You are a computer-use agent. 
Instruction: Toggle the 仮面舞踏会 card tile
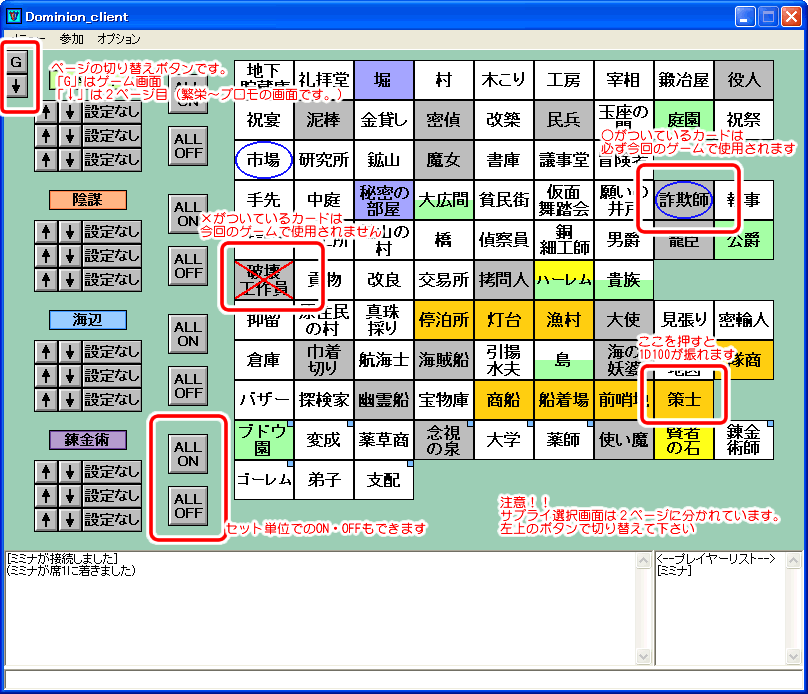point(563,200)
